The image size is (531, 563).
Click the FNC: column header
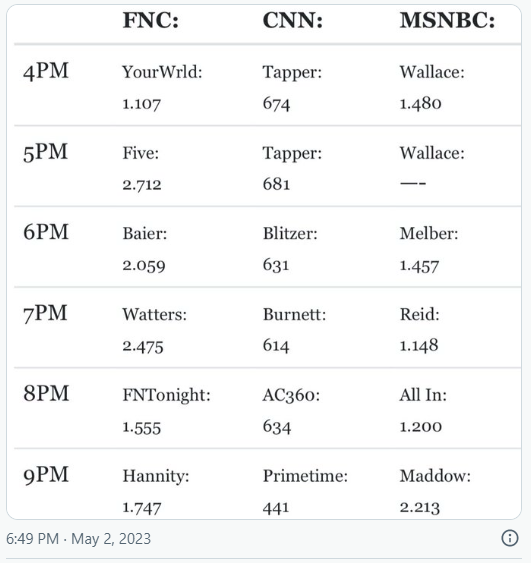click(151, 20)
